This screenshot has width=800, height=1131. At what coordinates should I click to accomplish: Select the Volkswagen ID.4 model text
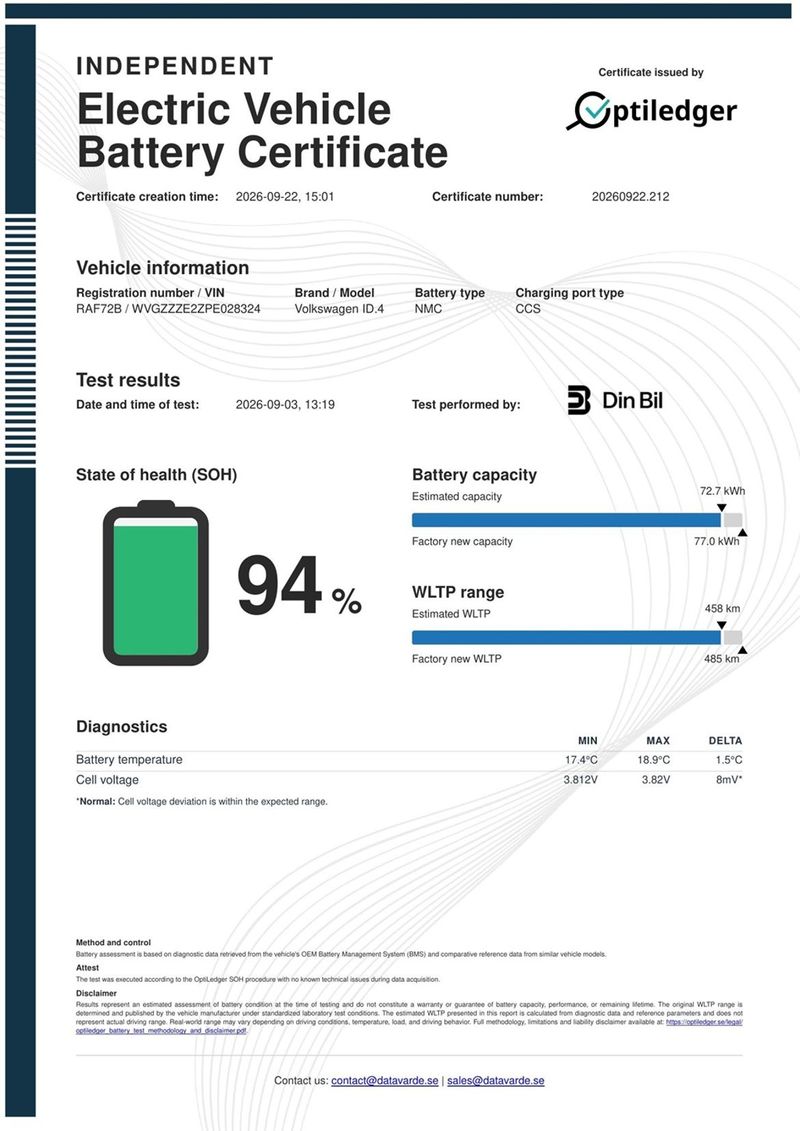point(339,309)
